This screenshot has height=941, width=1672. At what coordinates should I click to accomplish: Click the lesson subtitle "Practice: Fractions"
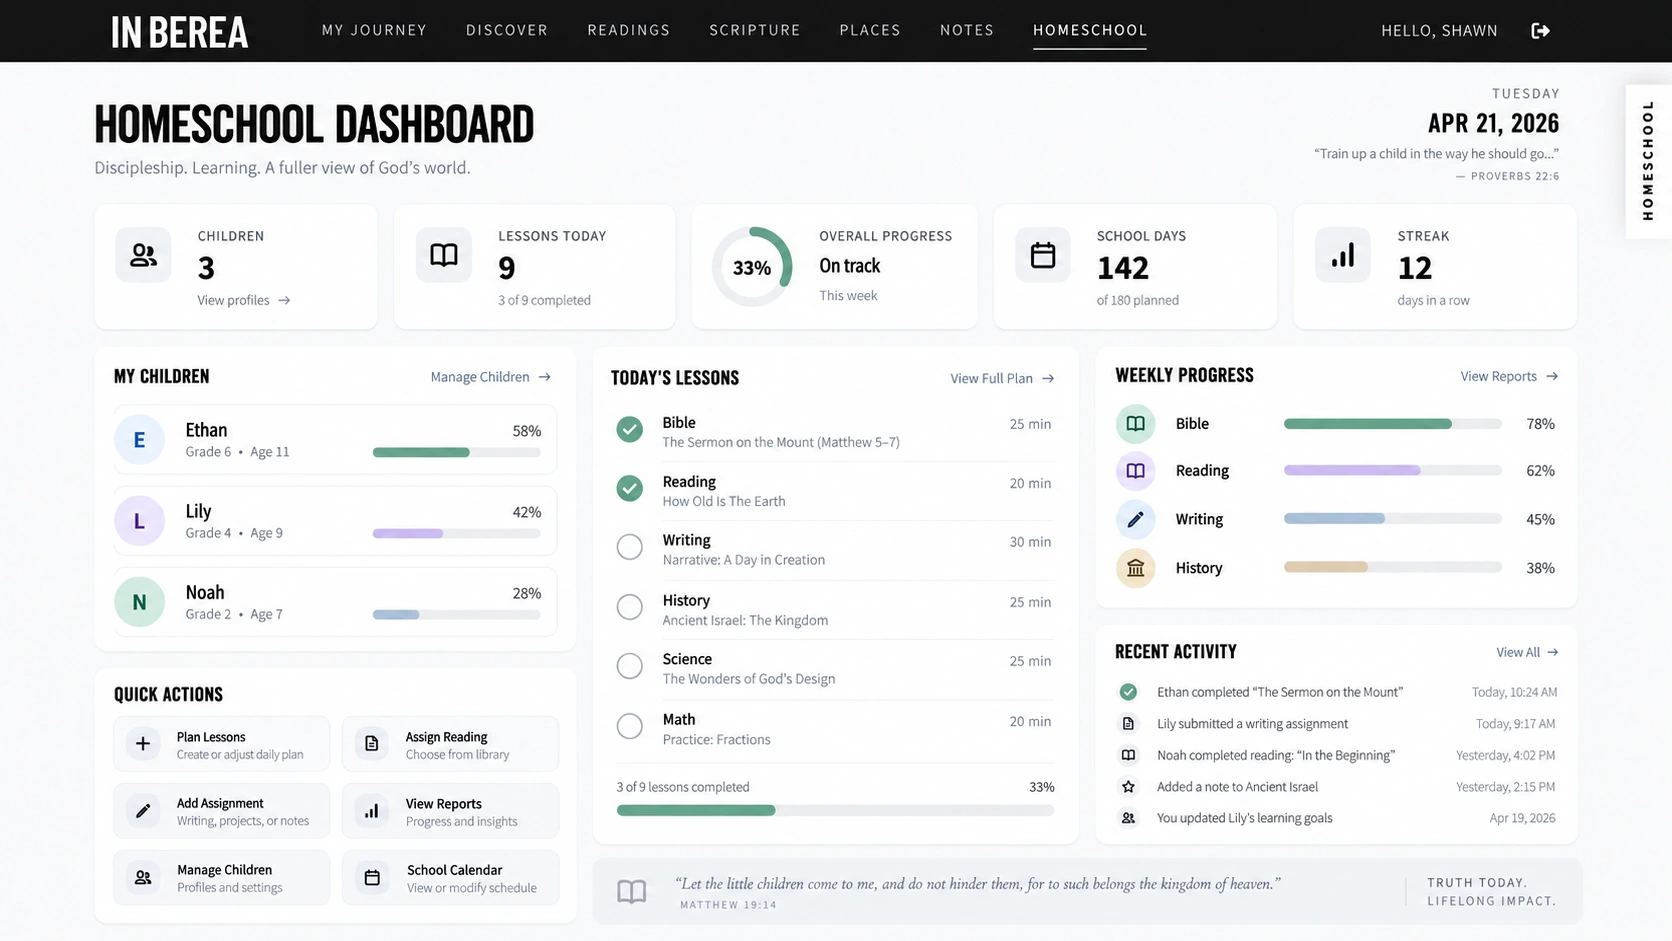[x=716, y=740]
